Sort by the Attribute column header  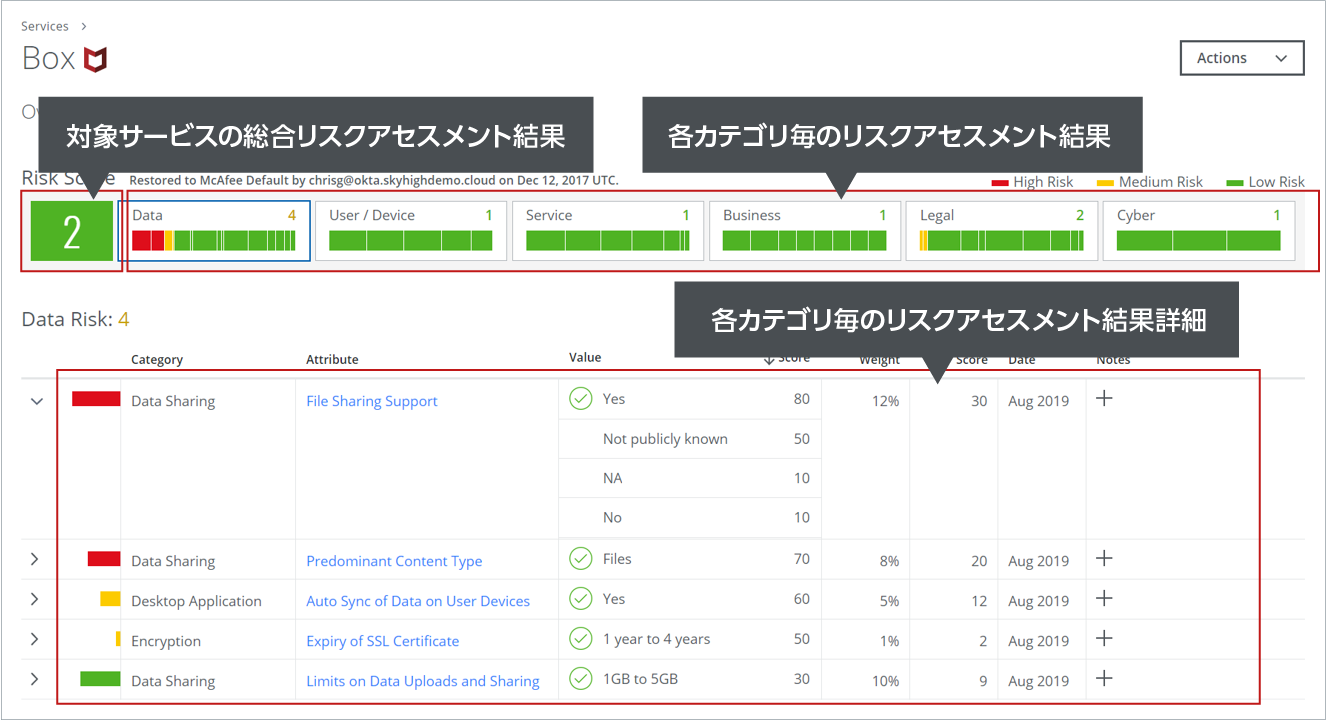tap(332, 360)
